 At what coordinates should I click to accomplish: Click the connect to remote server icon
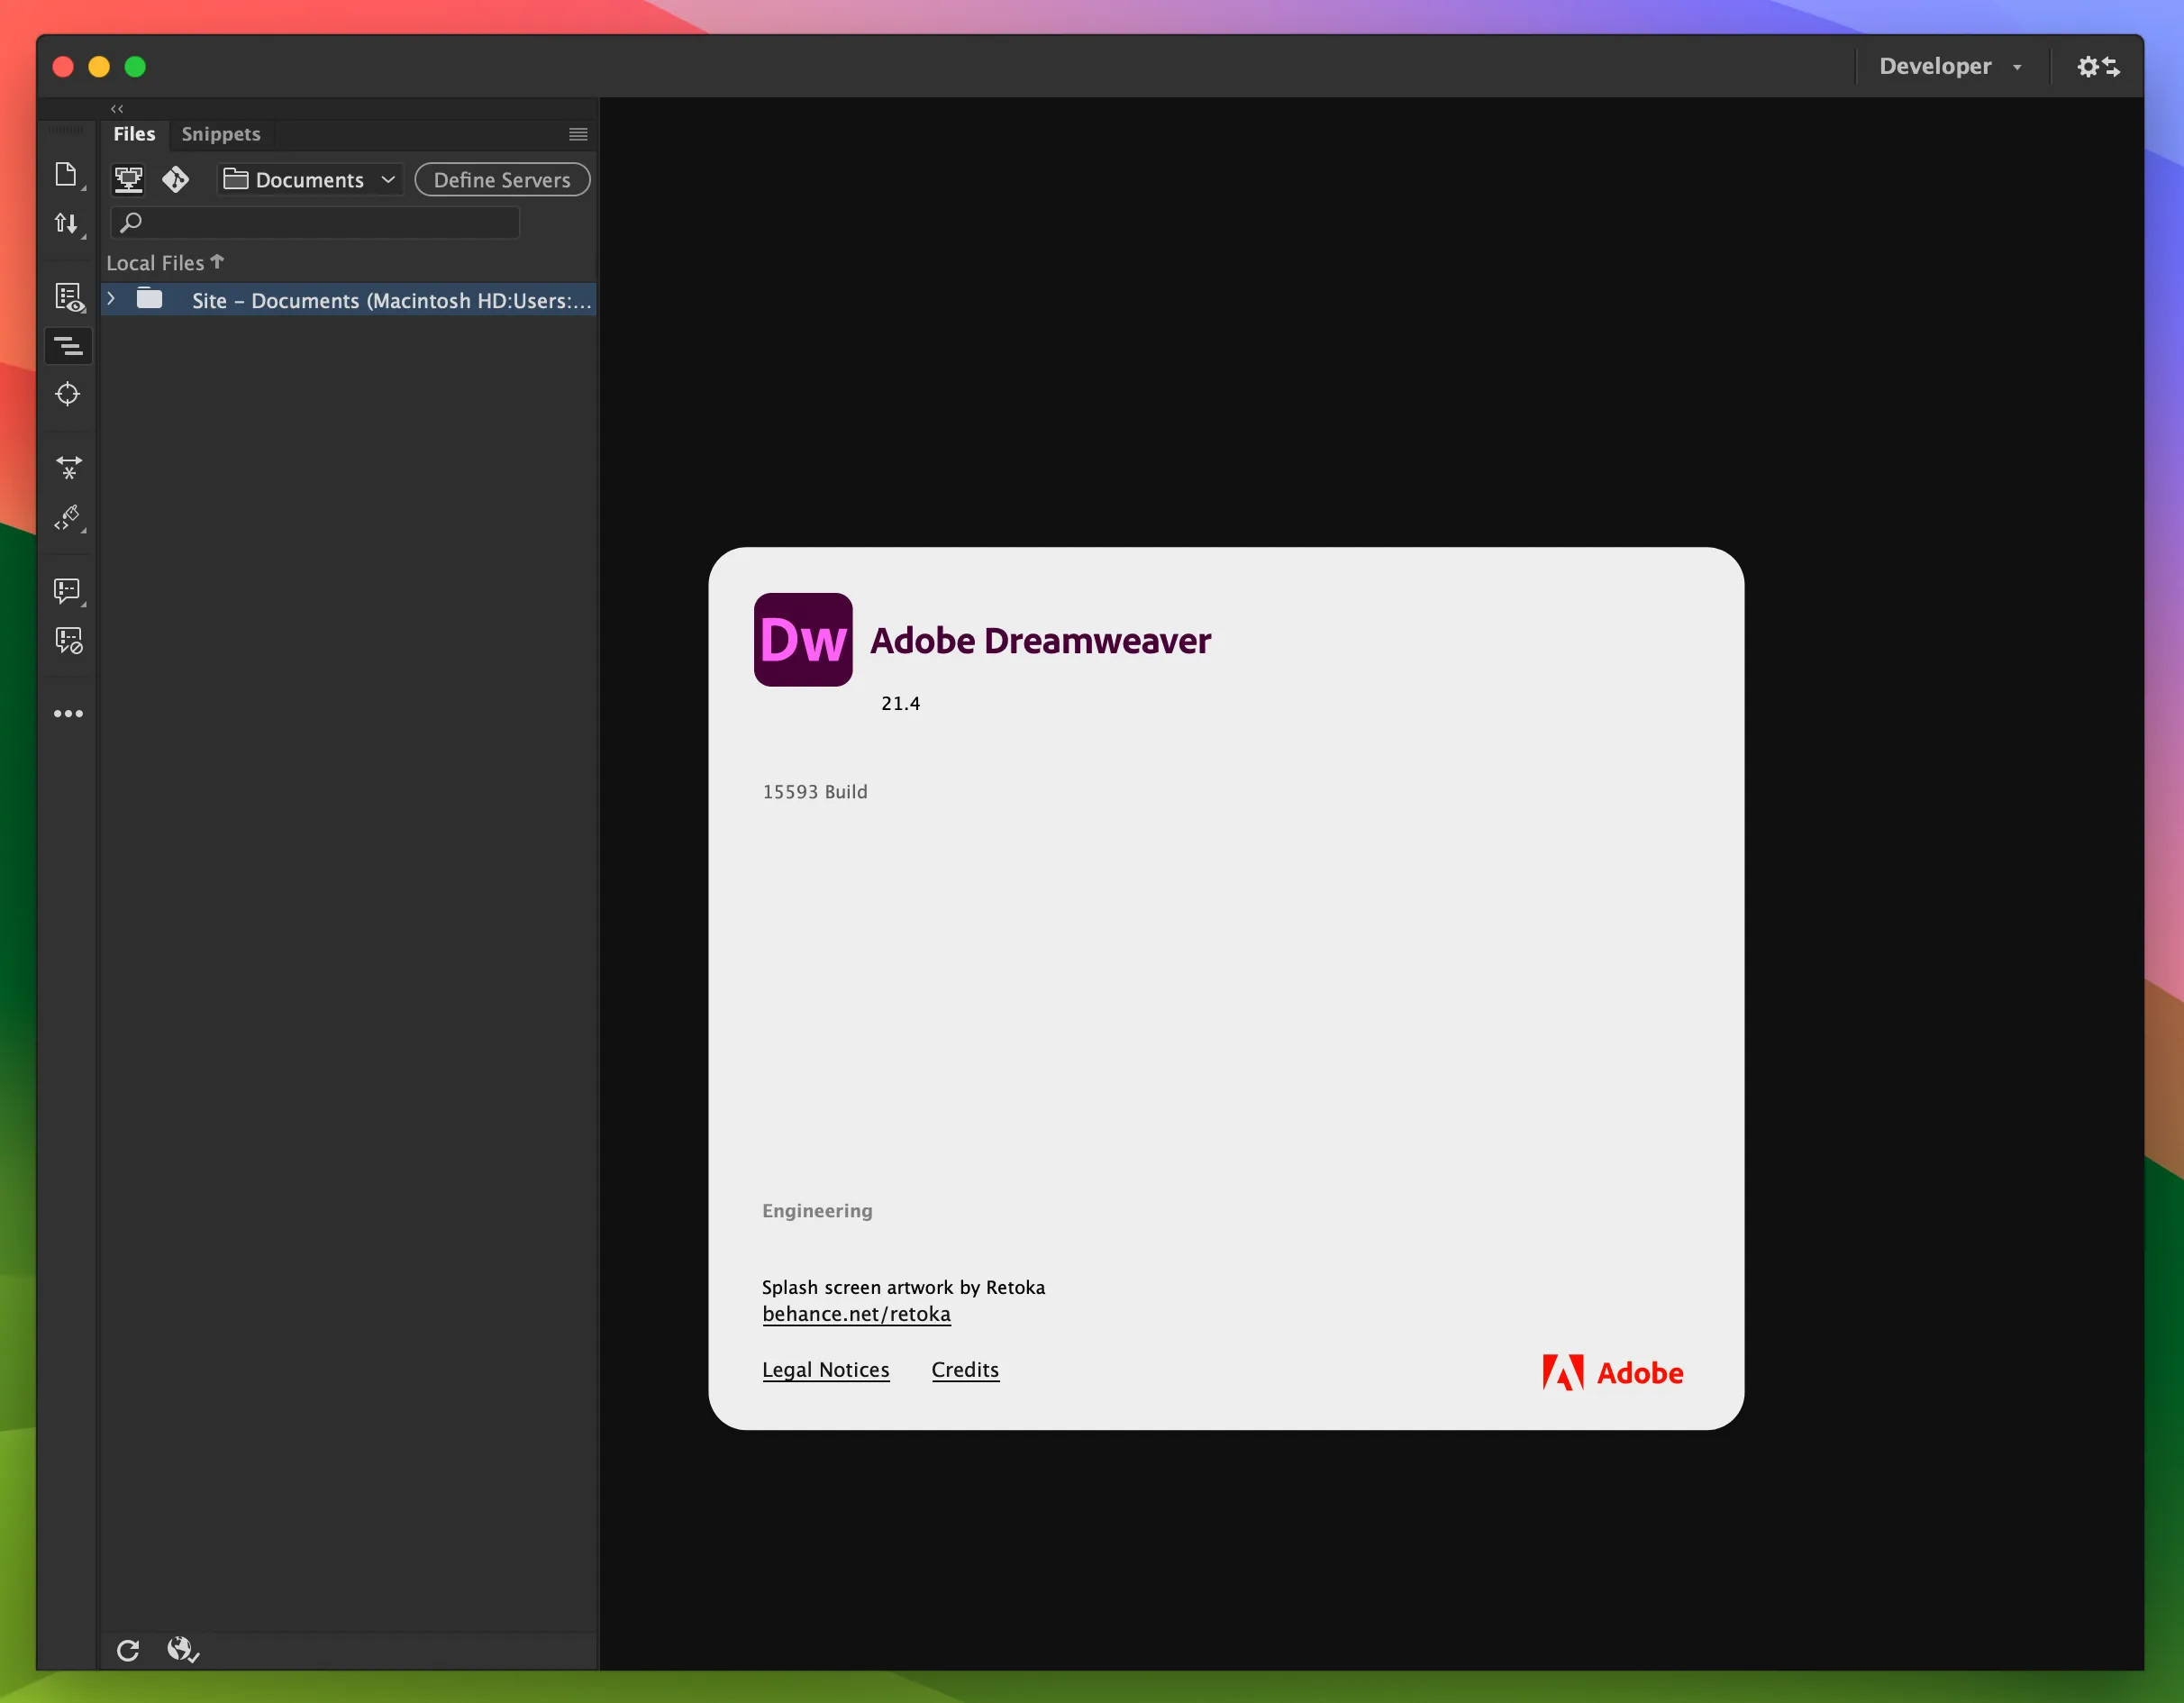(128, 180)
